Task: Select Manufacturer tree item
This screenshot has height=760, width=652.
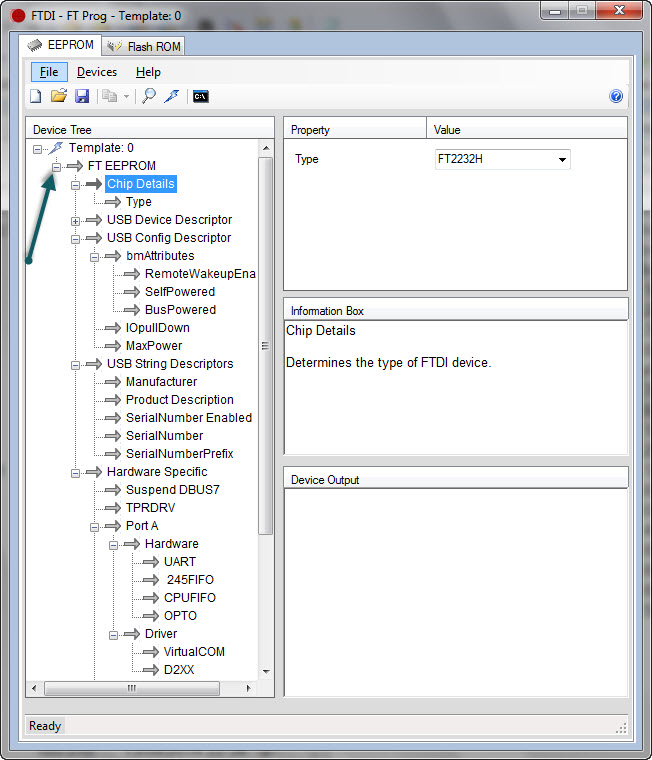Action: point(161,381)
